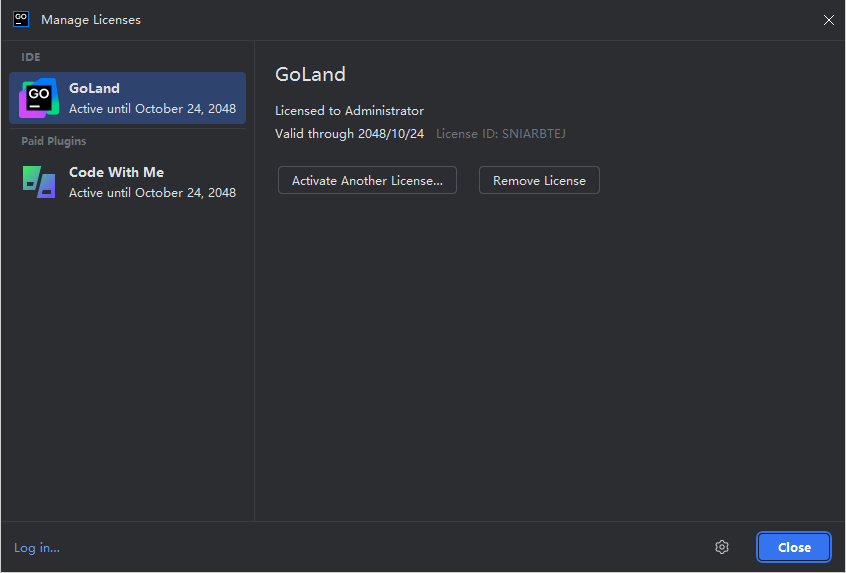Click the GoLand logo icon in the sidebar
The width and height of the screenshot is (846, 573).
39,98
